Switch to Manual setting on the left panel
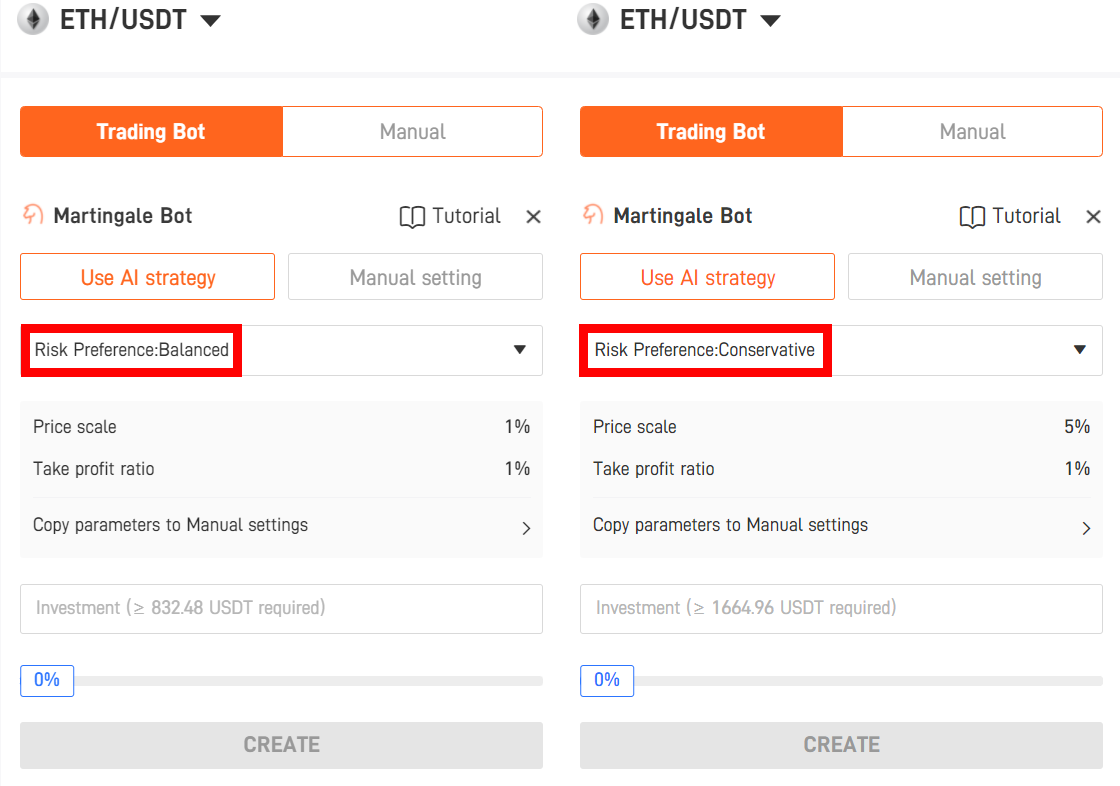The image size is (1120, 786). point(414,277)
